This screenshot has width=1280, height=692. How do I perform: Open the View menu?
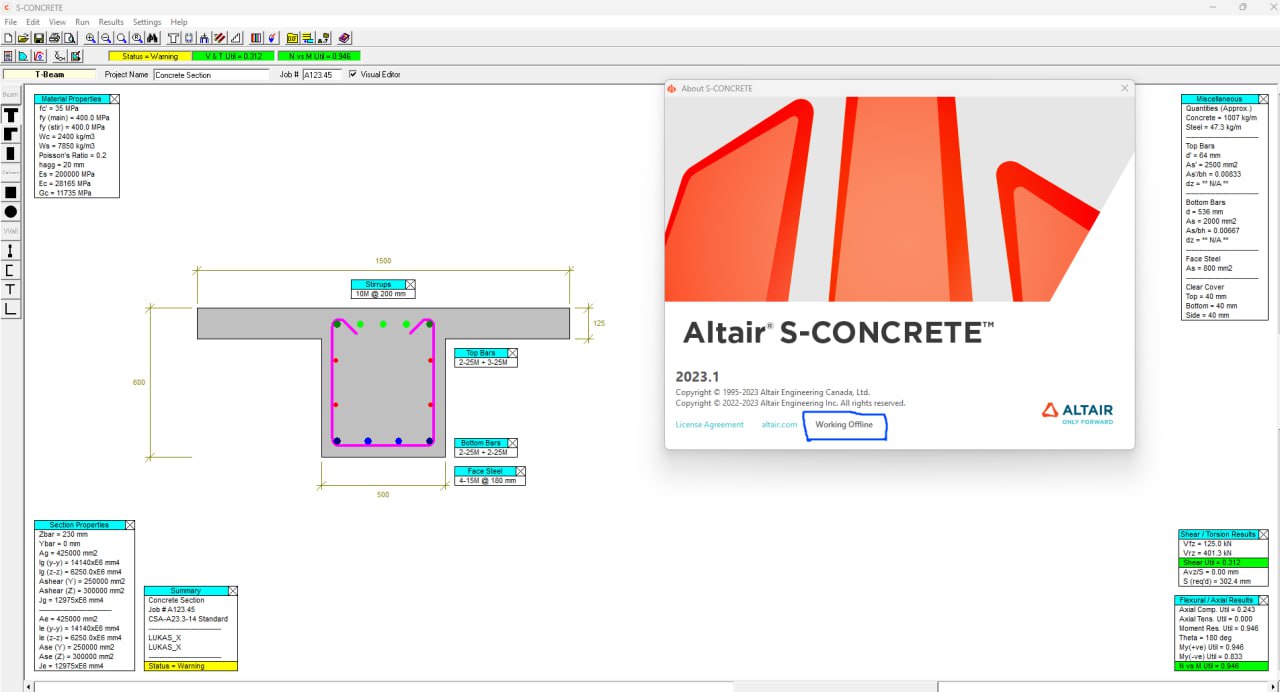tap(57, 22)
